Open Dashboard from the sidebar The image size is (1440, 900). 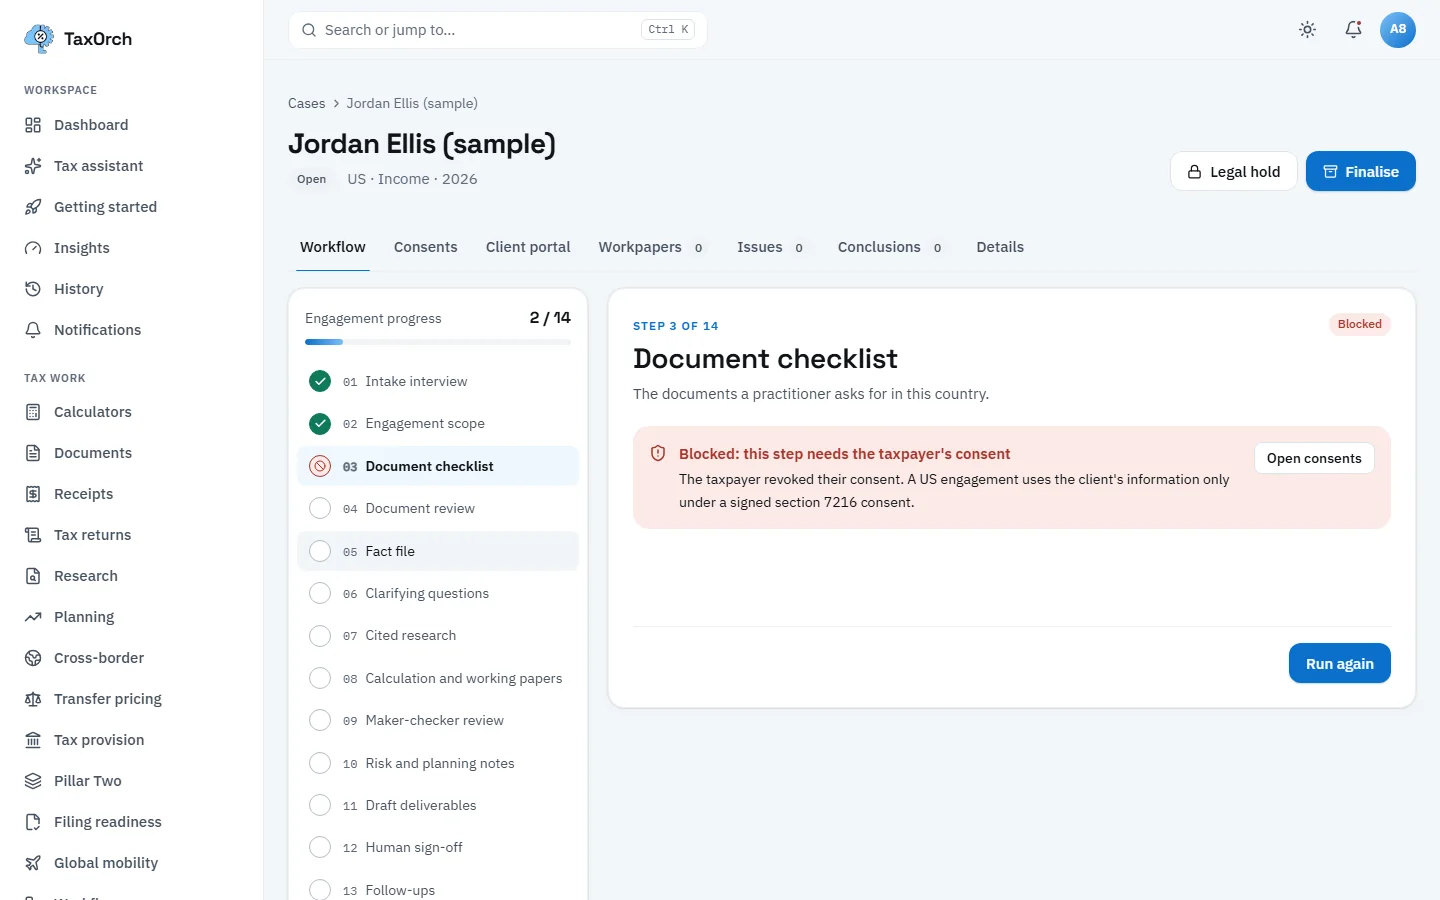tap(131, 125)
